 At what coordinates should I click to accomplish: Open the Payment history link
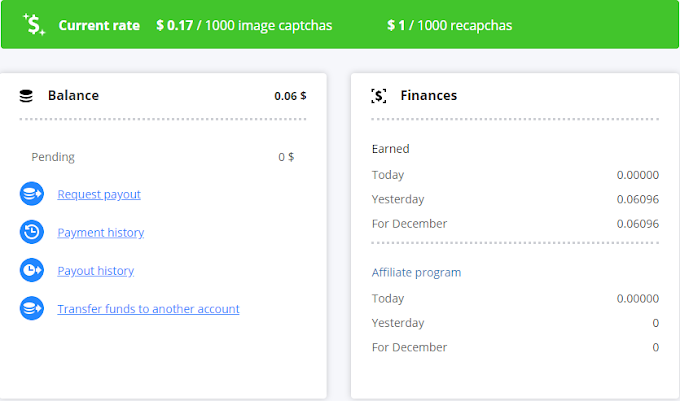[x=100, y=232]
